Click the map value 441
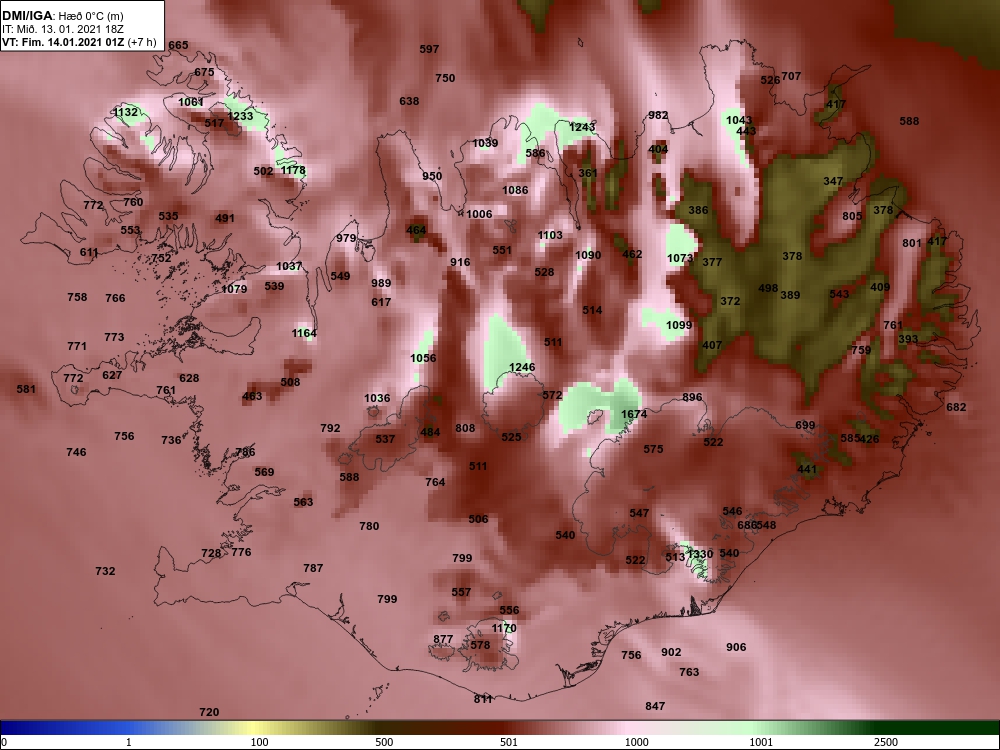 click(807, 469)
